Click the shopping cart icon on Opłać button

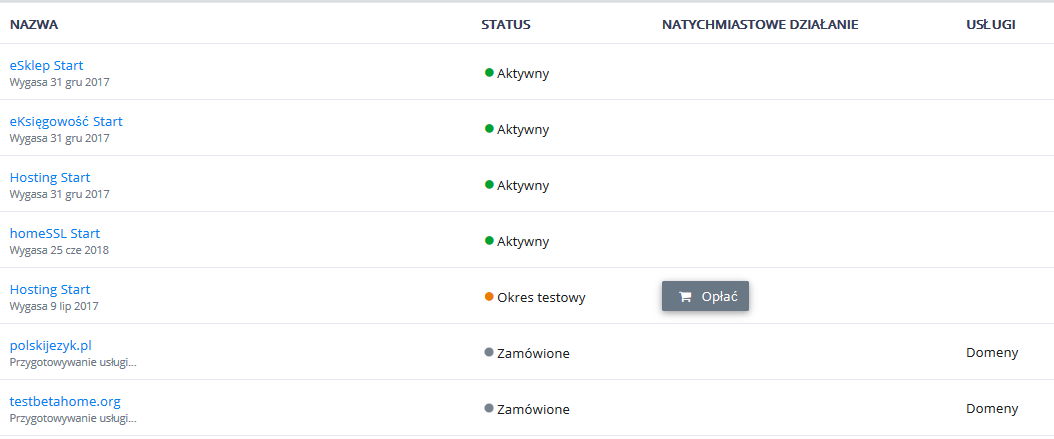click(x=685, y=297)
